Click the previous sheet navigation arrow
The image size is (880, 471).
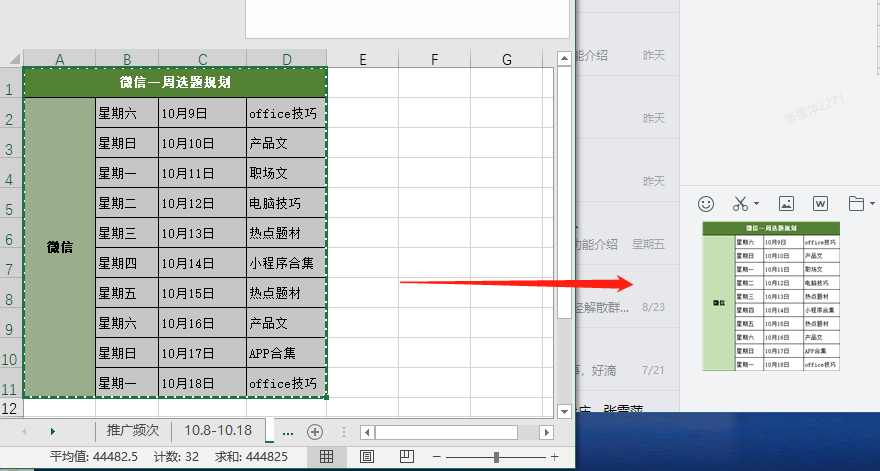[x=24, y=431]
